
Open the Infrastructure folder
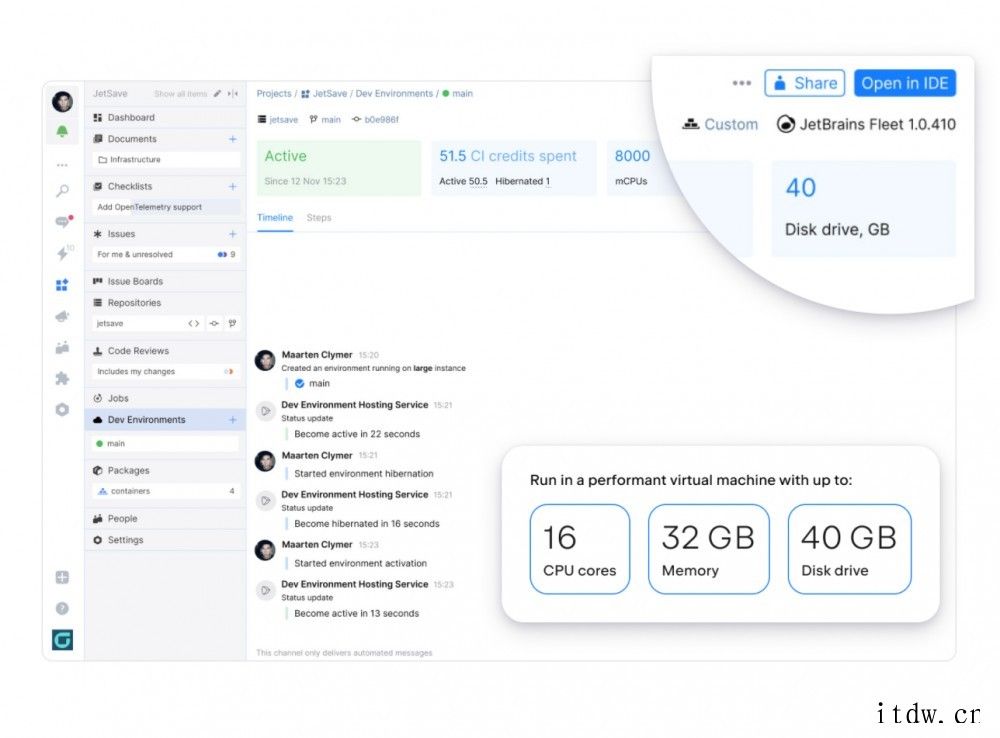pyautogui.click(x=166, y=159)
